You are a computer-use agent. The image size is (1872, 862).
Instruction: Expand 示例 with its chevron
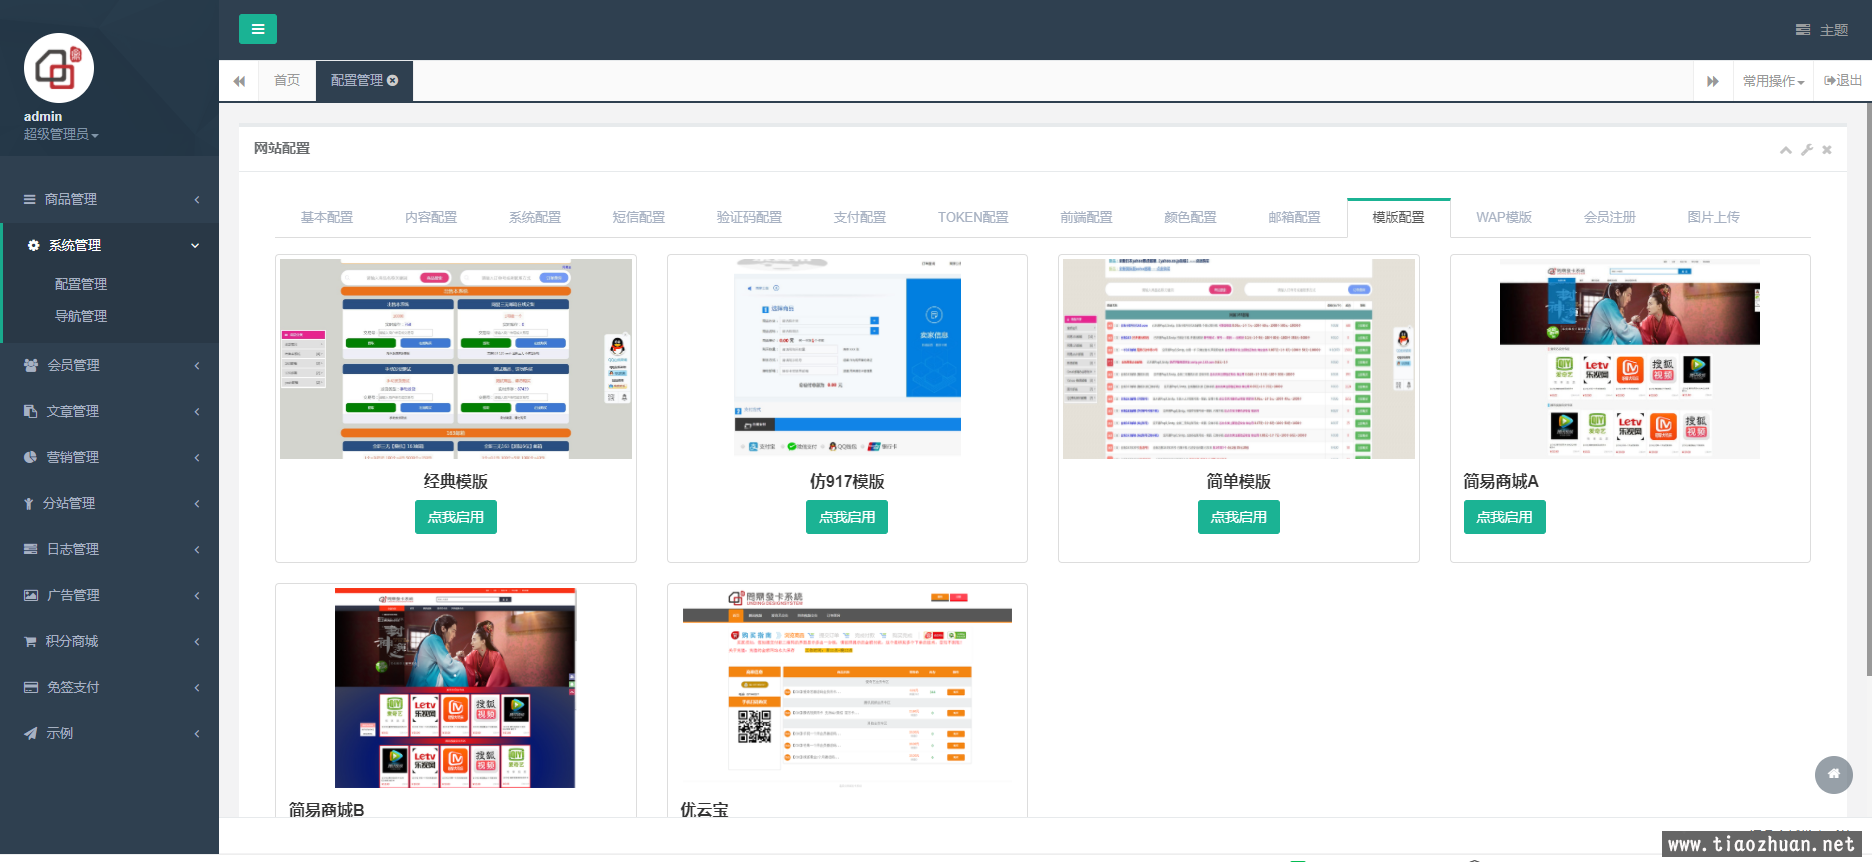tap(197, 733)
